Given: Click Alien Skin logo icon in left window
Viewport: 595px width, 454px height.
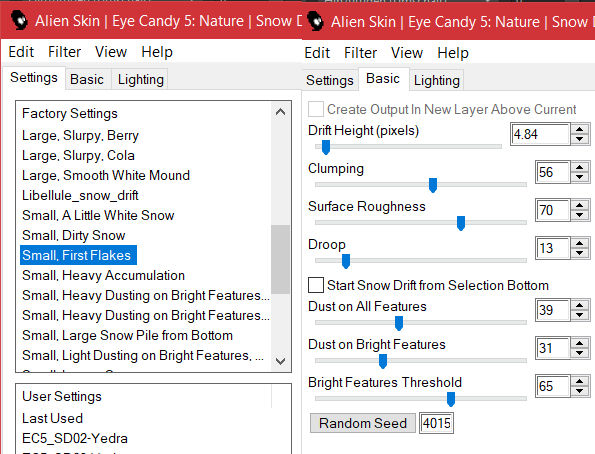Looking at the screenshot, I should click(x=19, y=20).
